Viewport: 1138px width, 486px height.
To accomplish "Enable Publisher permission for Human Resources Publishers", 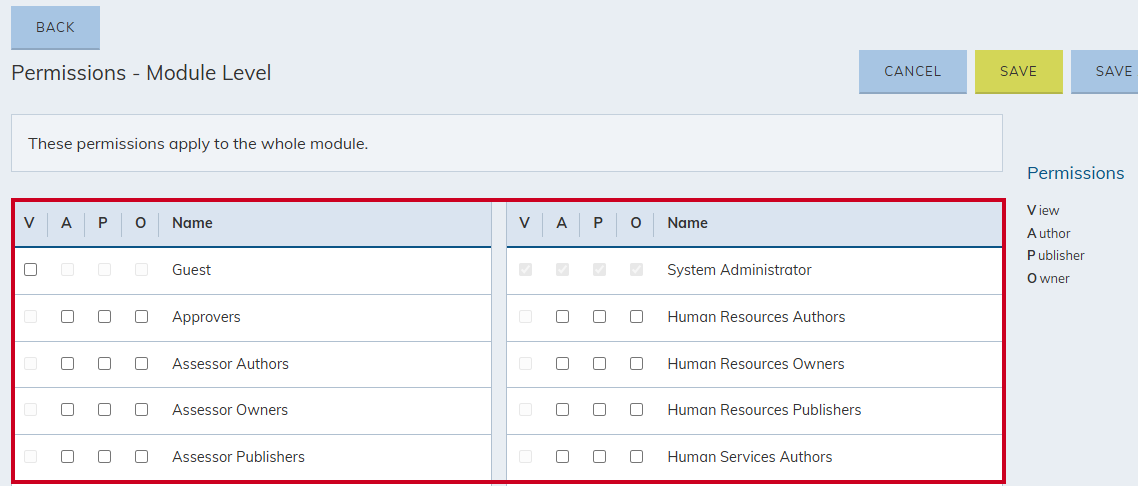I will pyautogui.click(x=599, y=410).
